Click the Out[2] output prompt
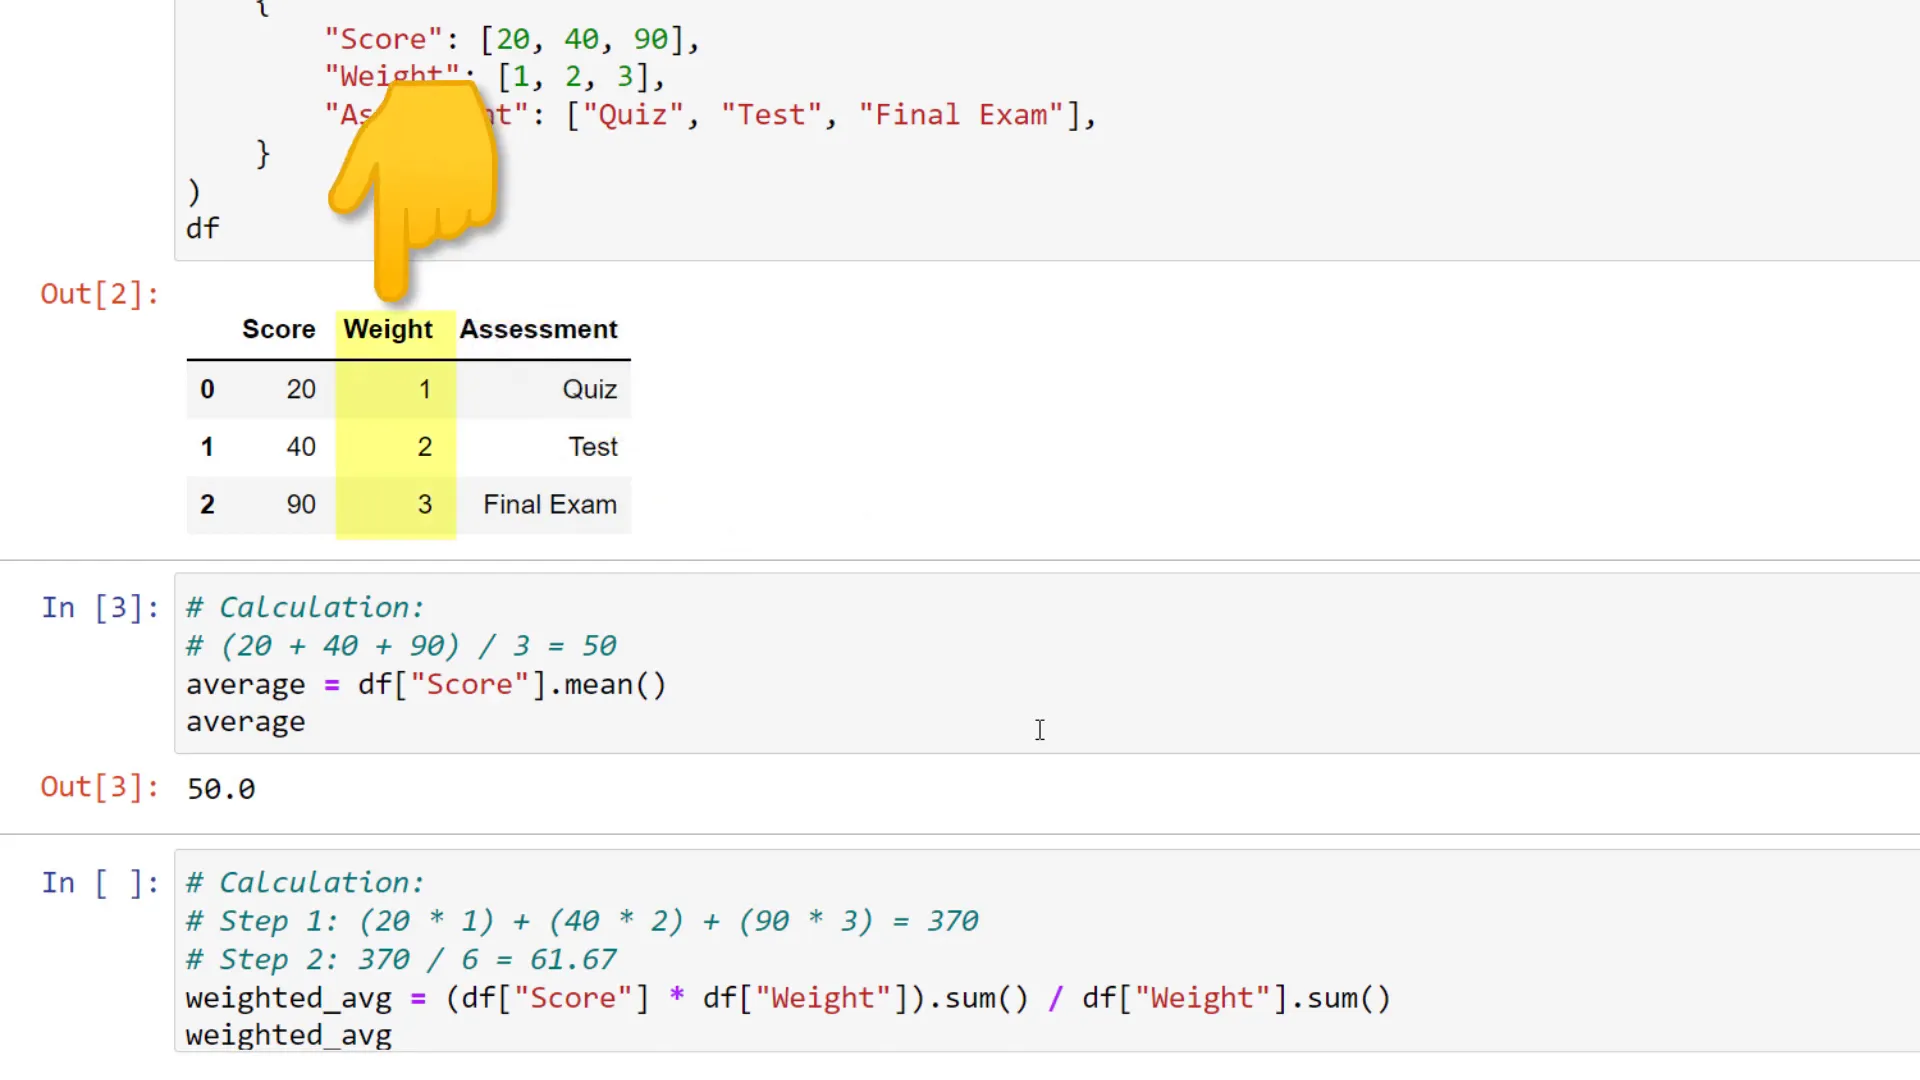This screenshot has width=1920, height=1080. 99,293
